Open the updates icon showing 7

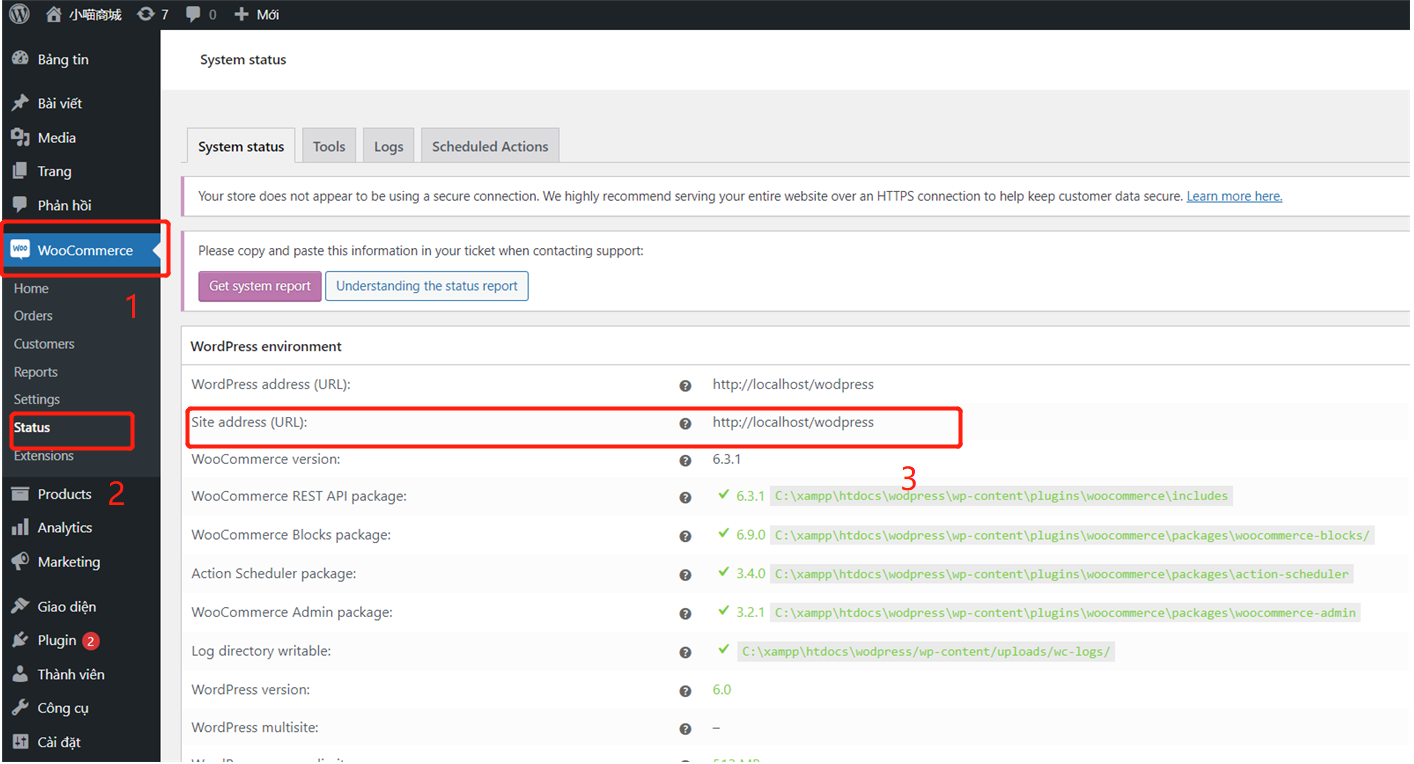145,14
